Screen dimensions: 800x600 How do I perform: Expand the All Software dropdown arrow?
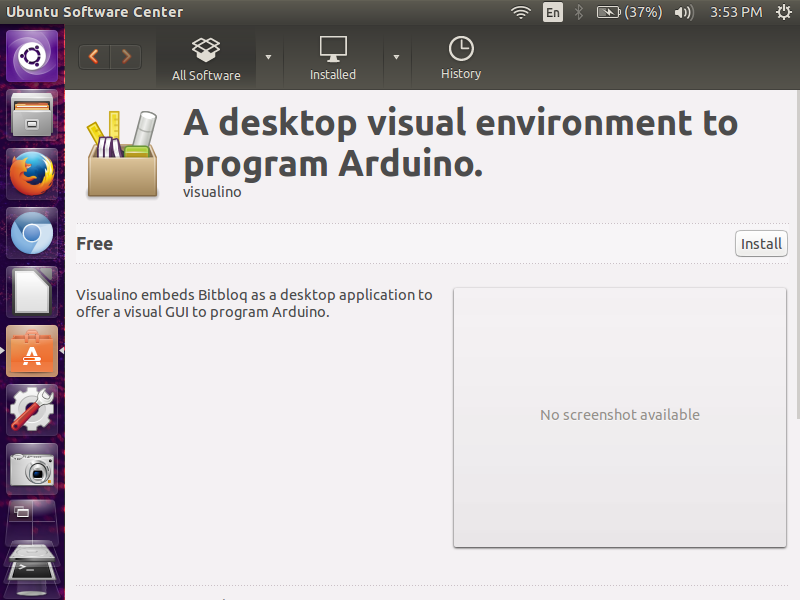pyautogui.click(x=268, y=57)
